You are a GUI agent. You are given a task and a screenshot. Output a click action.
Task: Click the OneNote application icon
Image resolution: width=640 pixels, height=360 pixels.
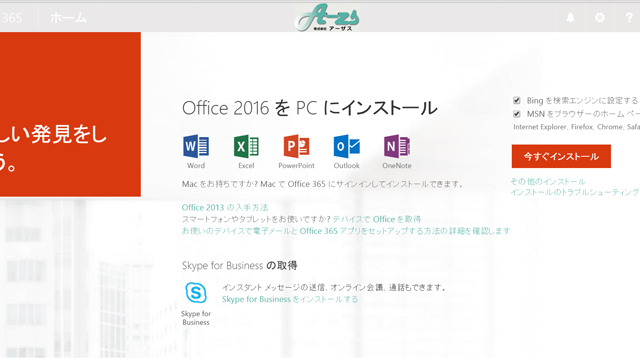(397, 146)
